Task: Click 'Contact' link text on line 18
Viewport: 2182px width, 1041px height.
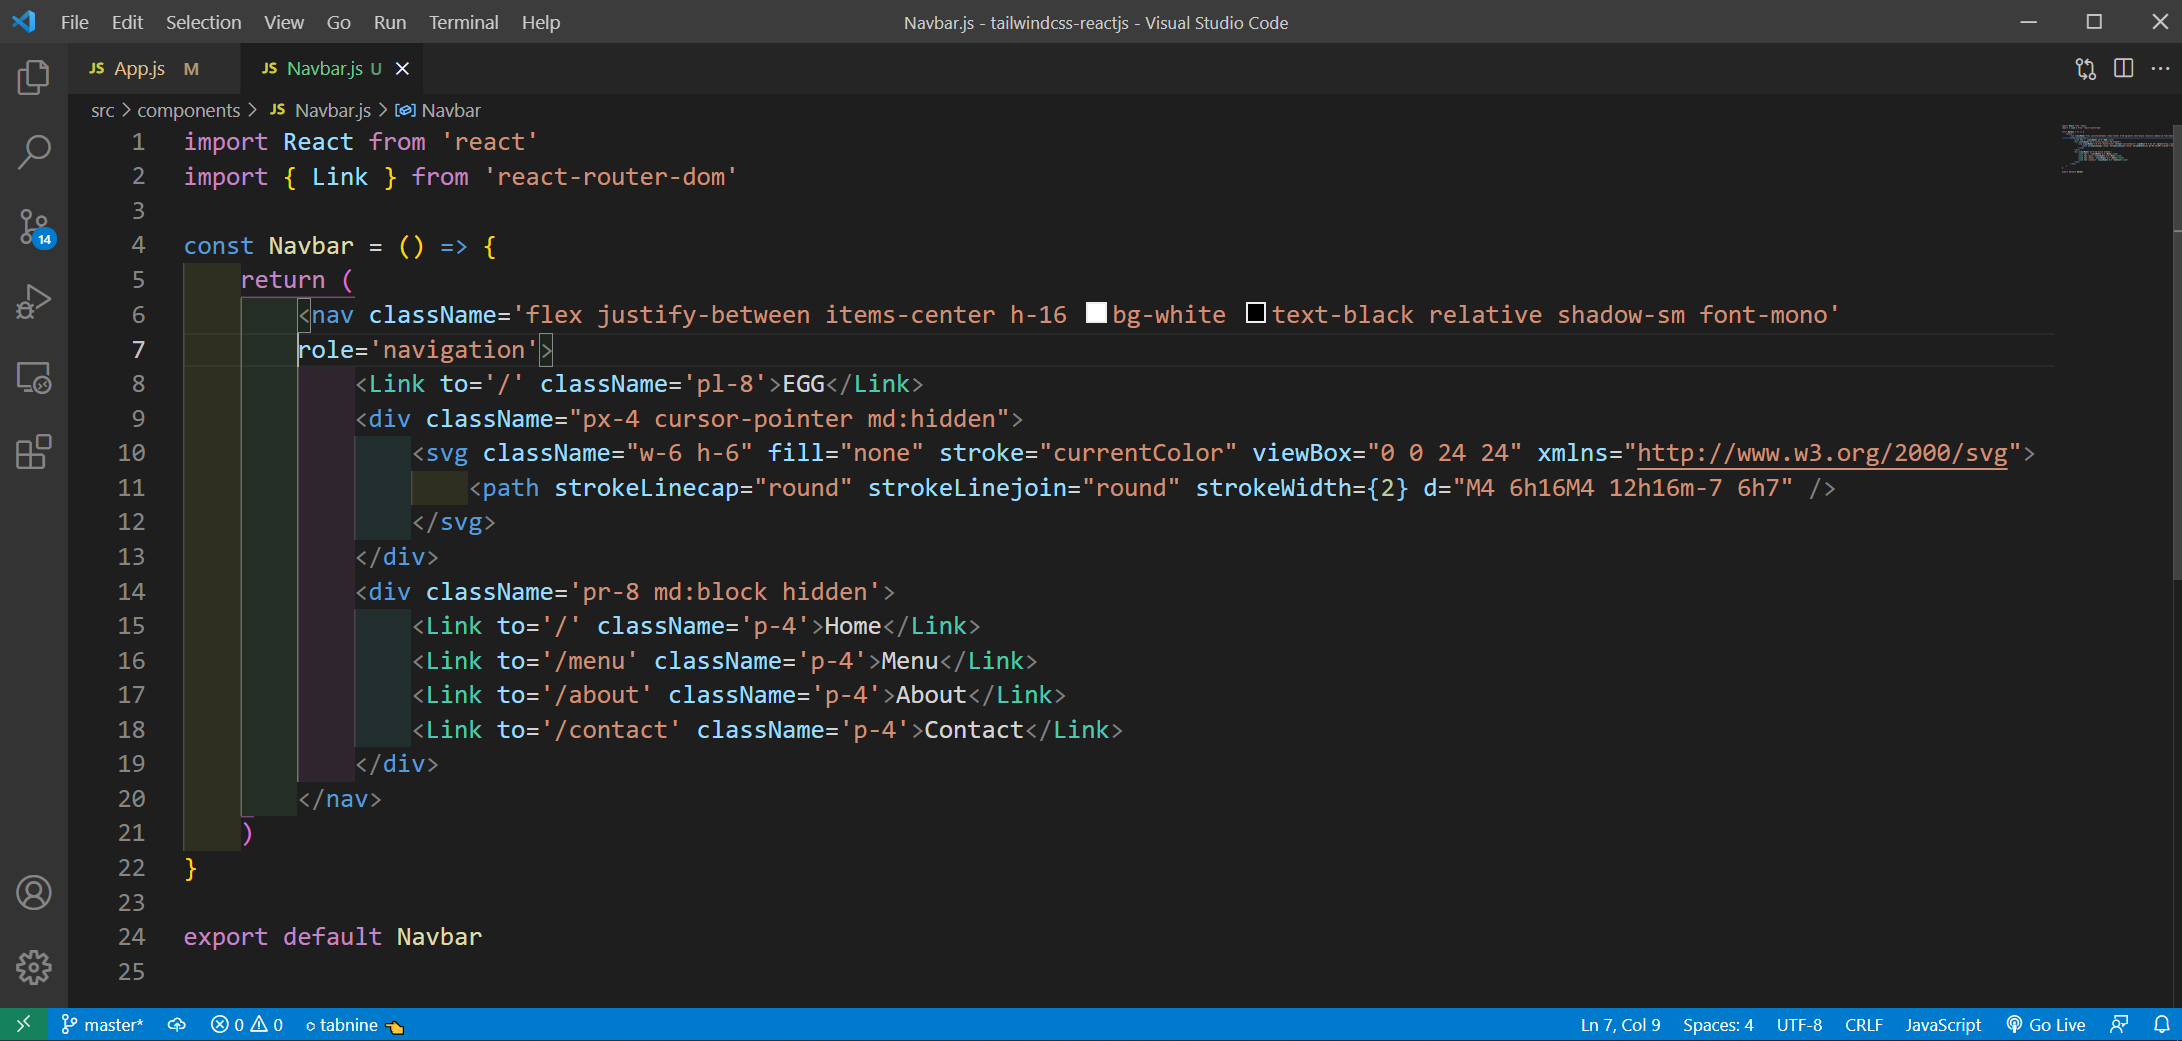Action: (x=974, y=730)
